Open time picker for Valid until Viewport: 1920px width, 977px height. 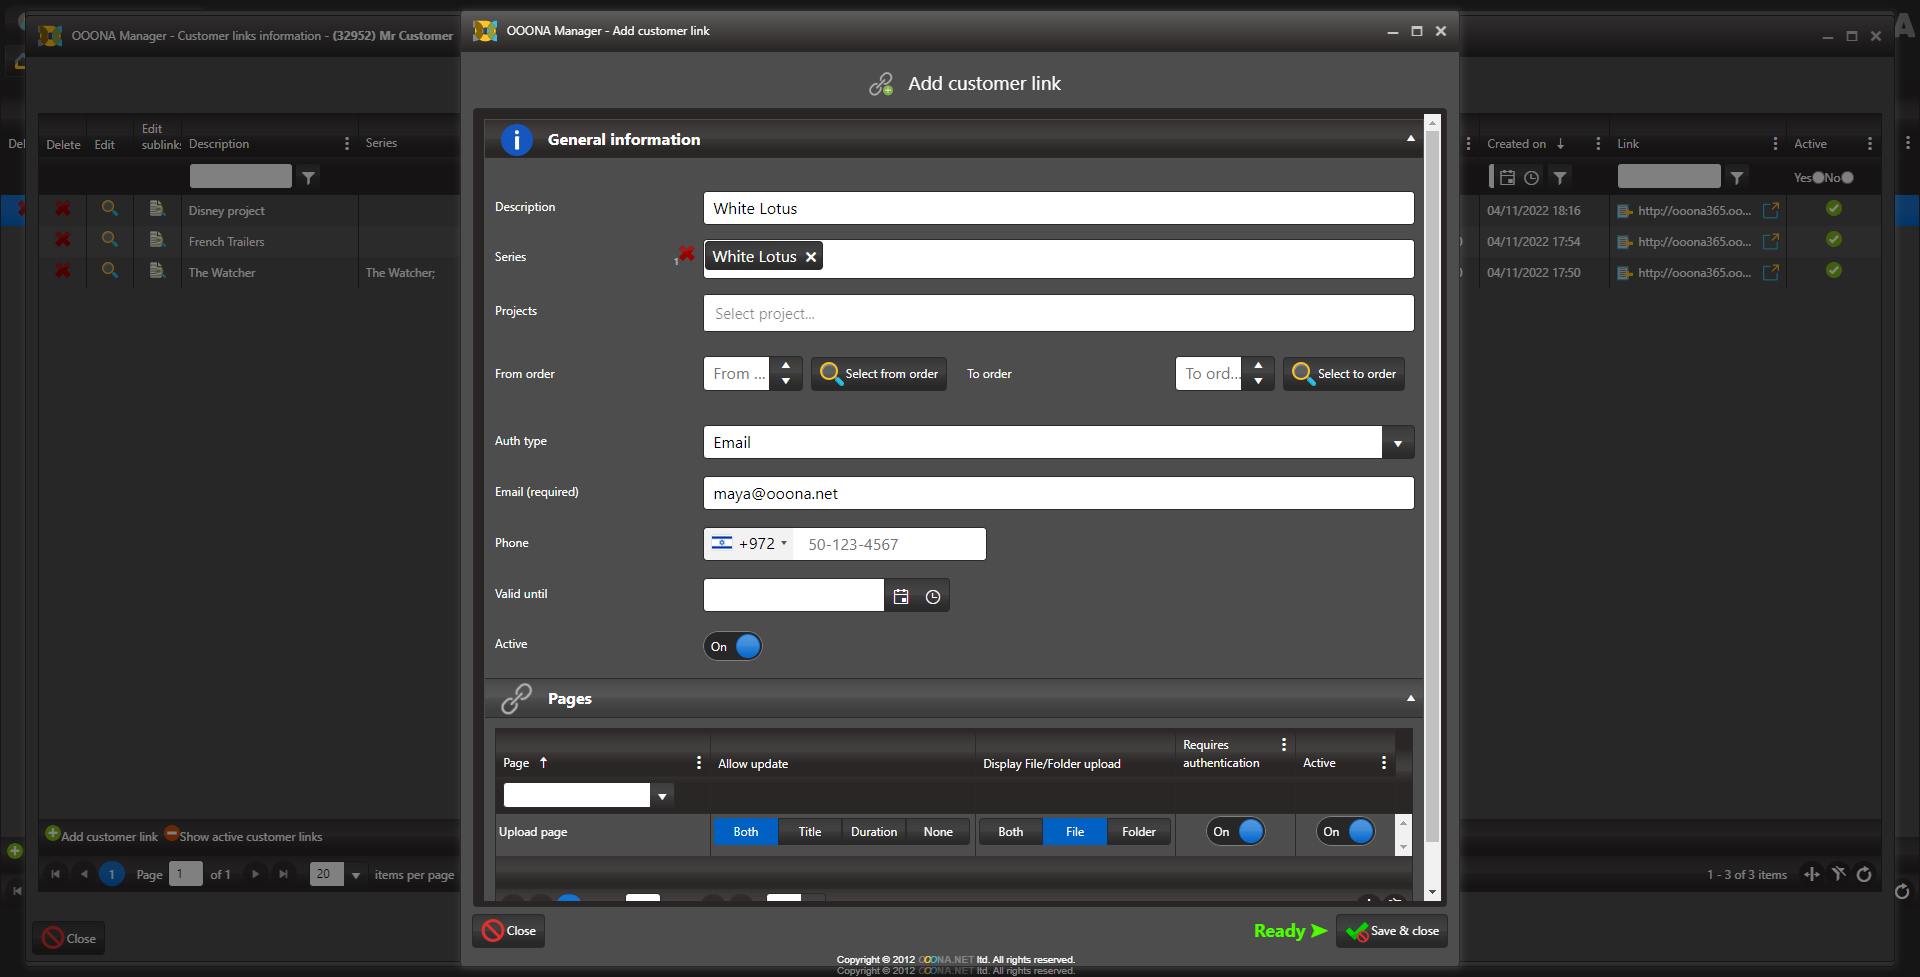click(933, 596)
